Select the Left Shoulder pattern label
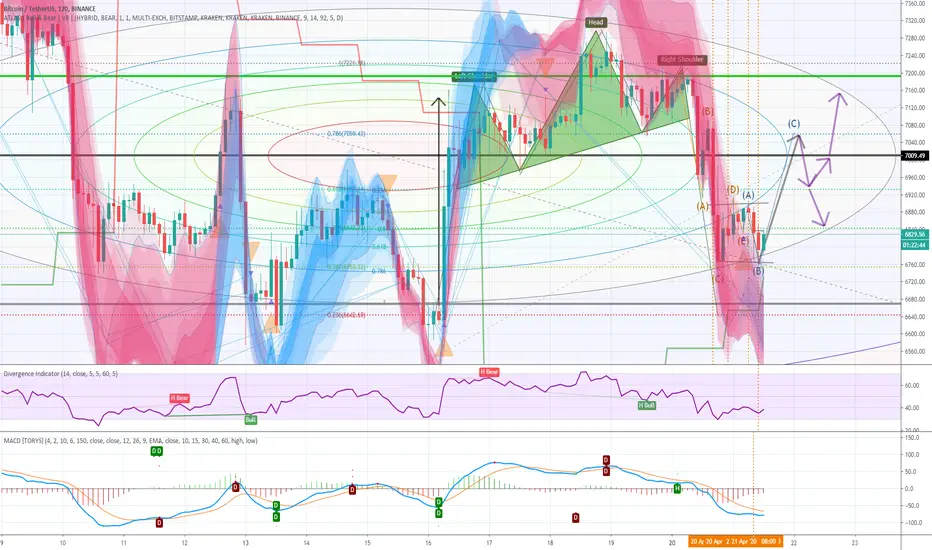Screen dimensions: 932x550 click(x=474, y=76)
